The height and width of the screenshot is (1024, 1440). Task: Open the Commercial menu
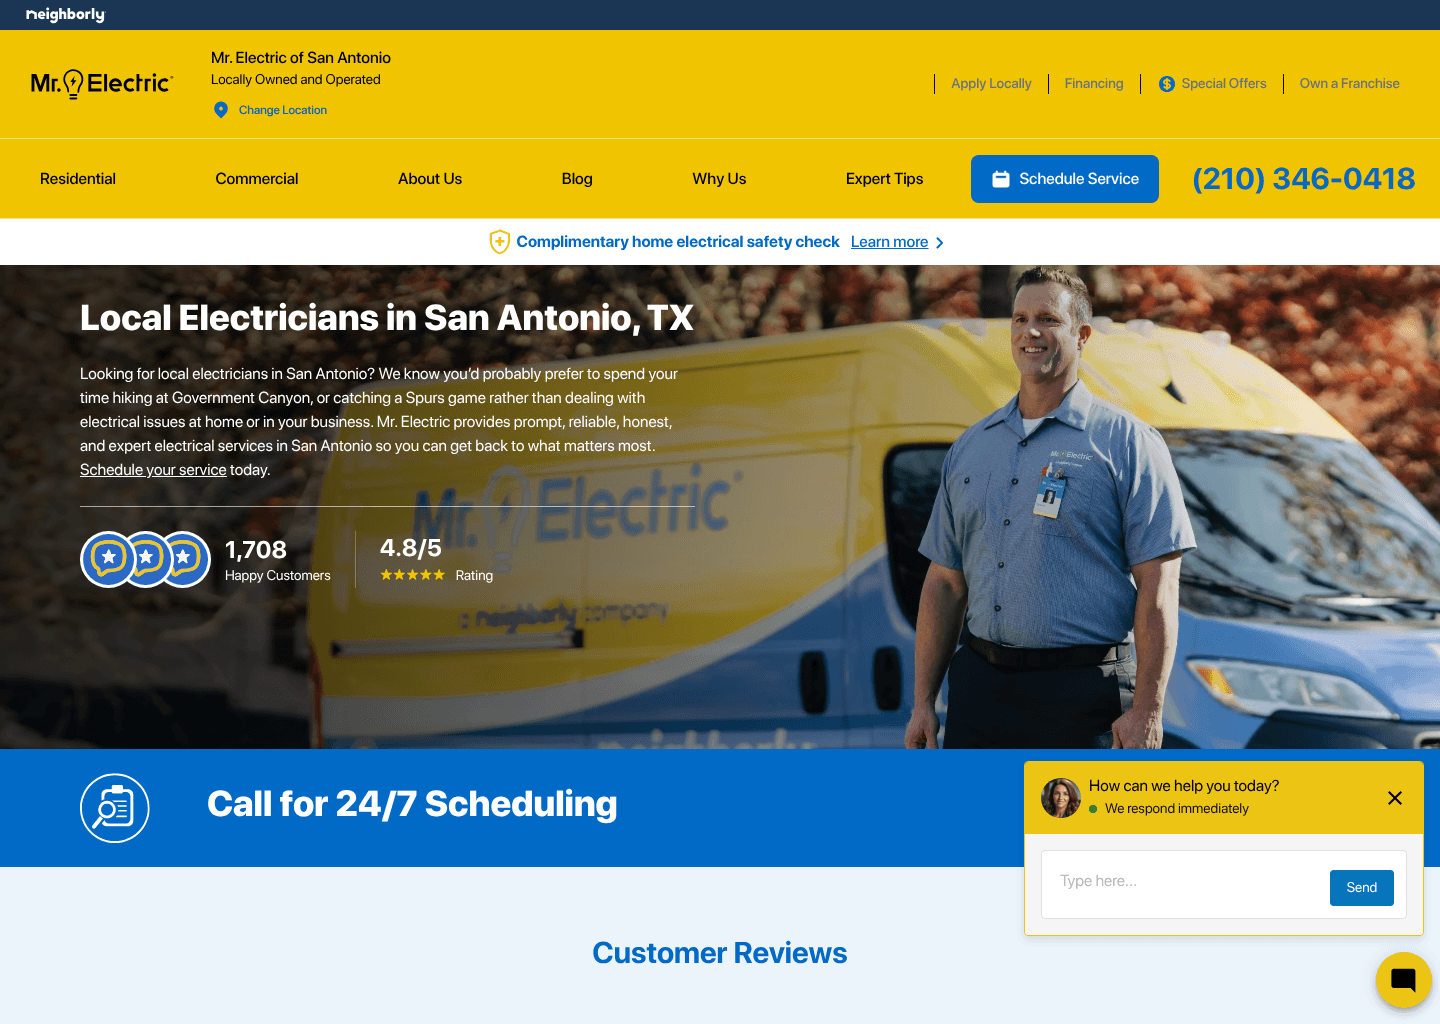[257, 179]
